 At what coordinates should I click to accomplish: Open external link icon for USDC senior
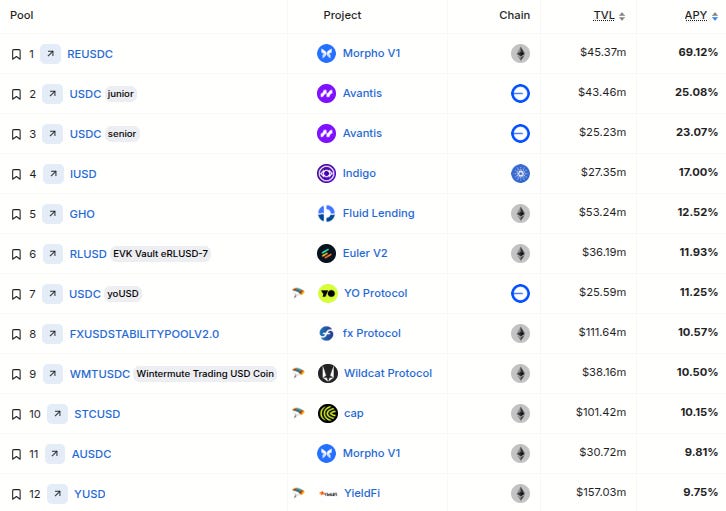52,134
